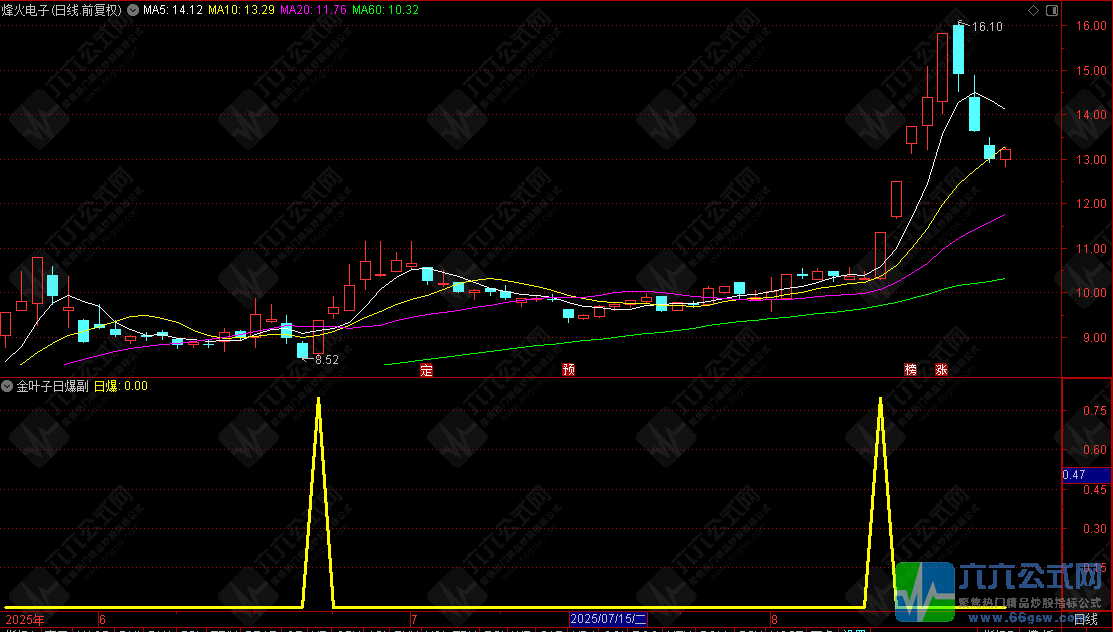Click the 16.00 price axis label
The image size is (1113, 632).
coord(1091,26)
